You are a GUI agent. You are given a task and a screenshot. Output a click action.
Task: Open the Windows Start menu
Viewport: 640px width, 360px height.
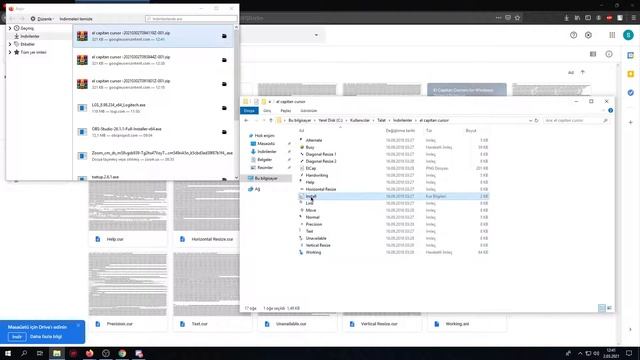pos(8,353)
